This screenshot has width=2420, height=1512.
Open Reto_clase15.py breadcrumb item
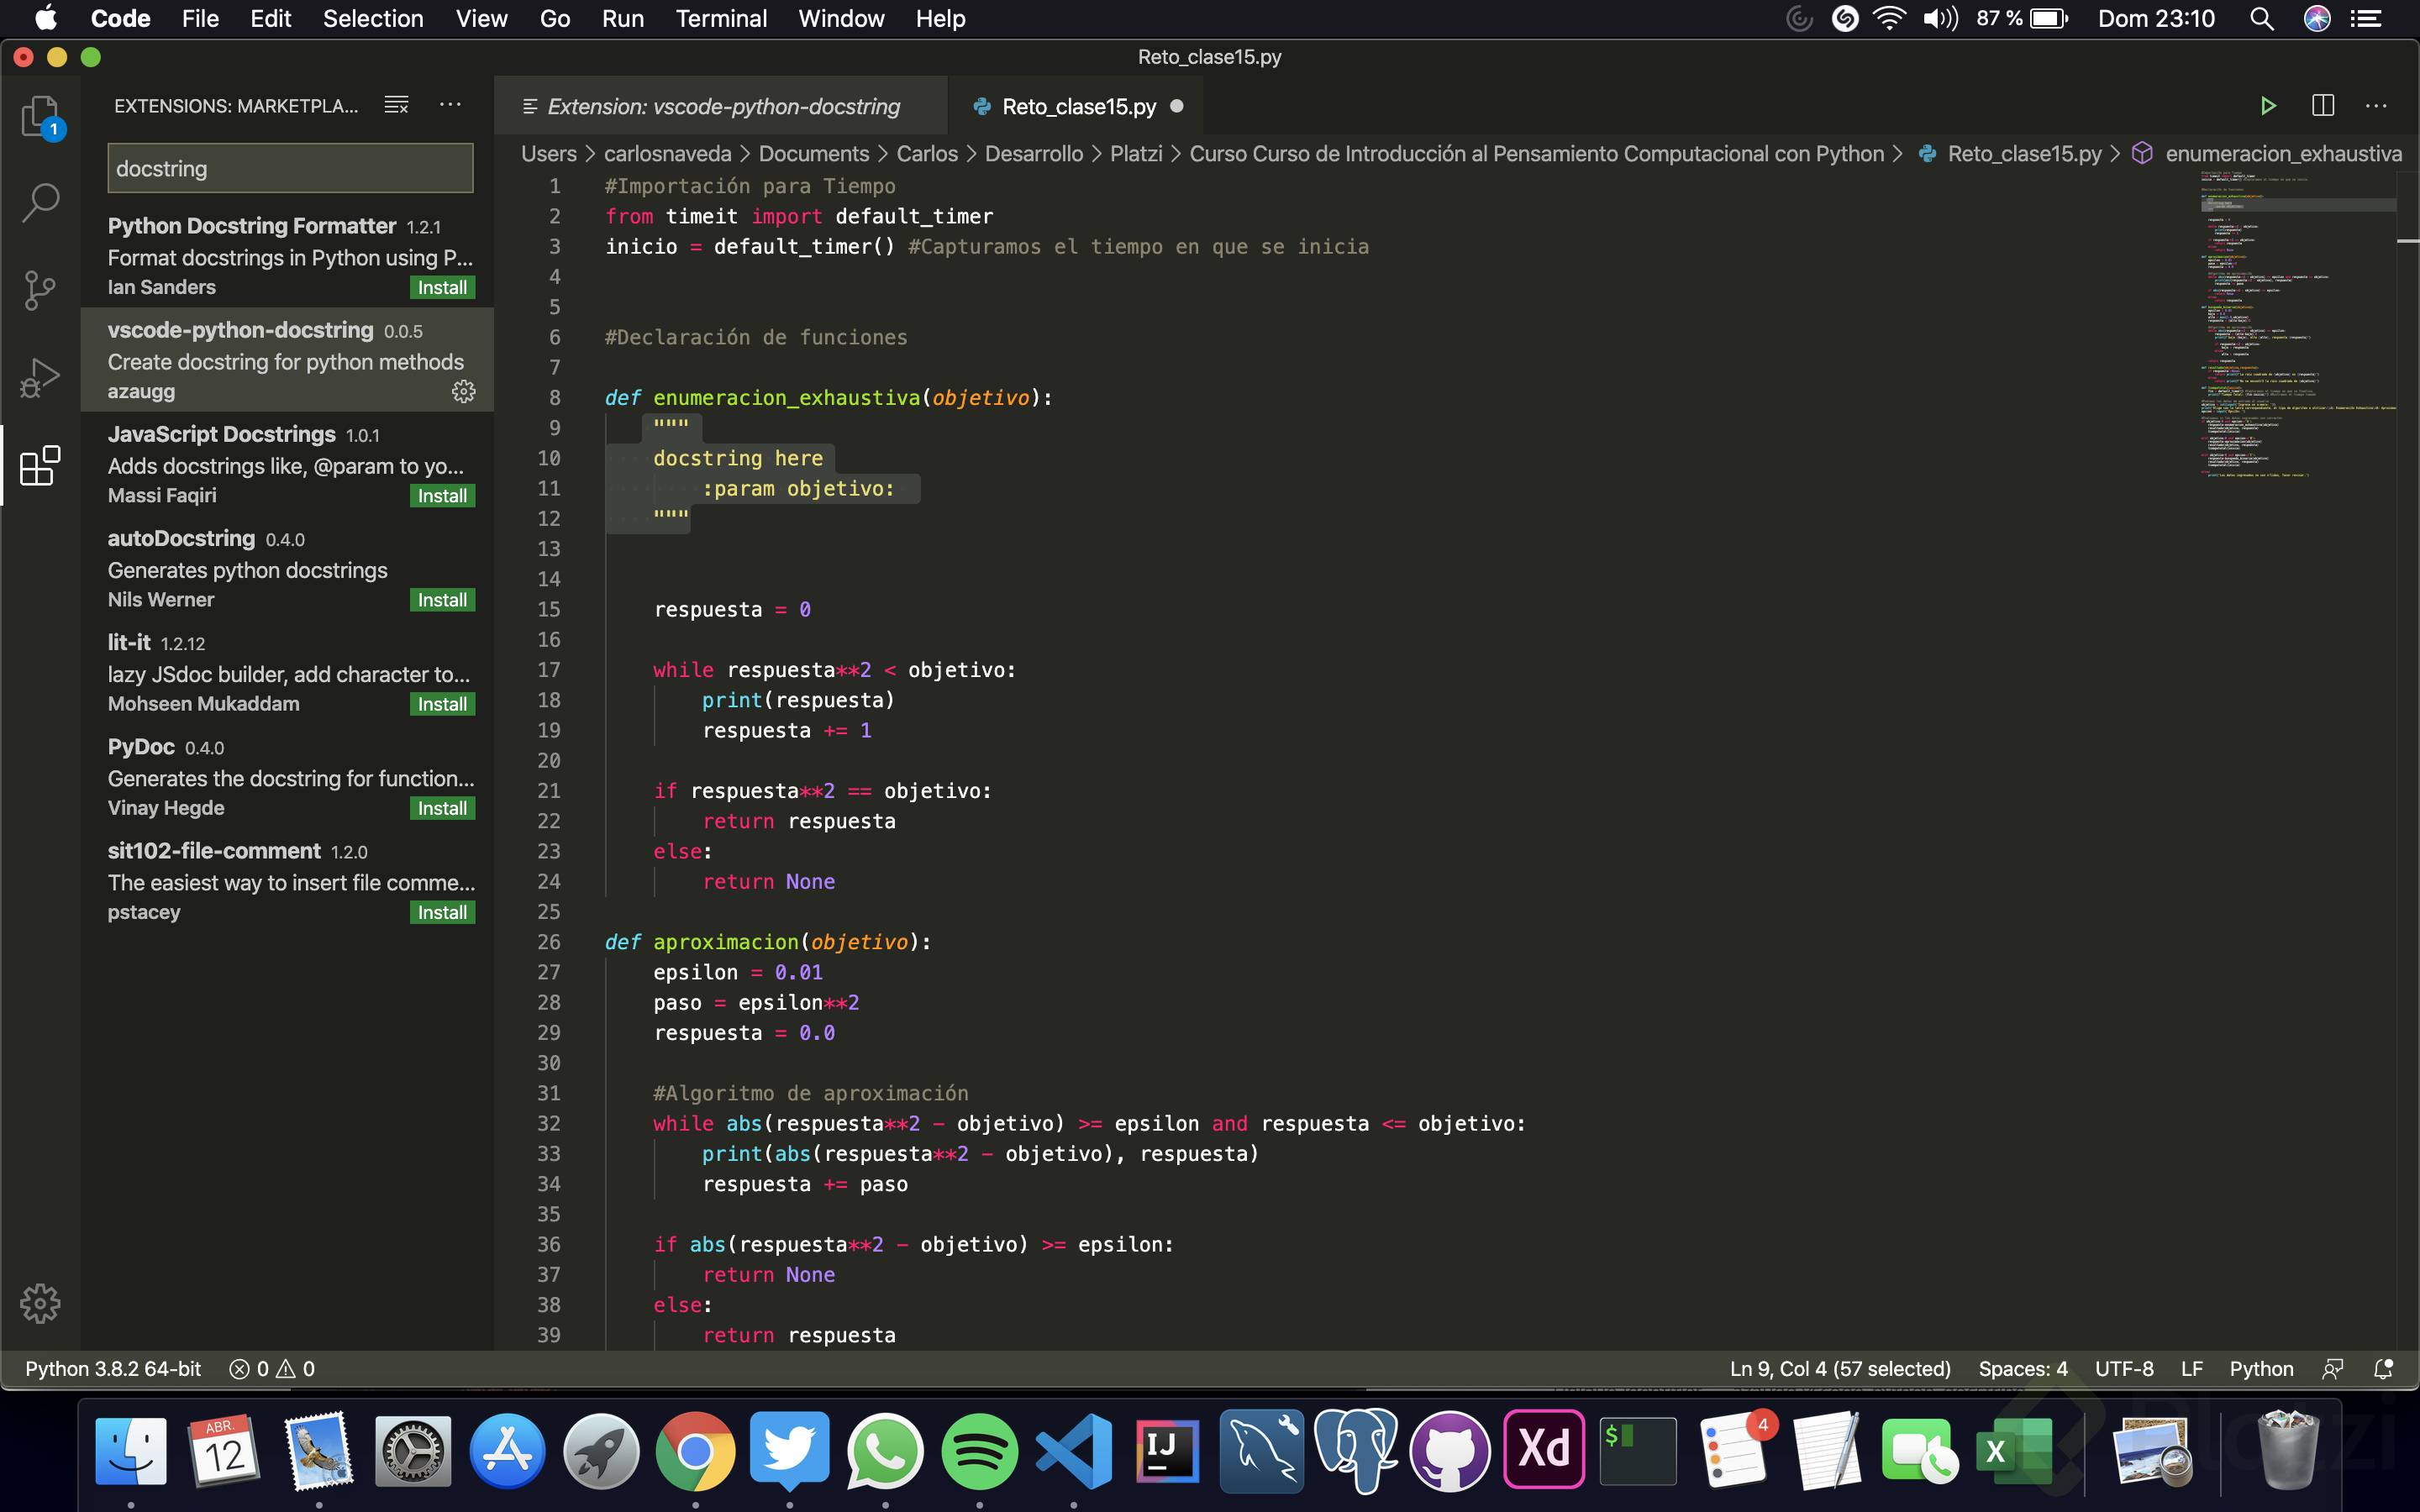2010,154
